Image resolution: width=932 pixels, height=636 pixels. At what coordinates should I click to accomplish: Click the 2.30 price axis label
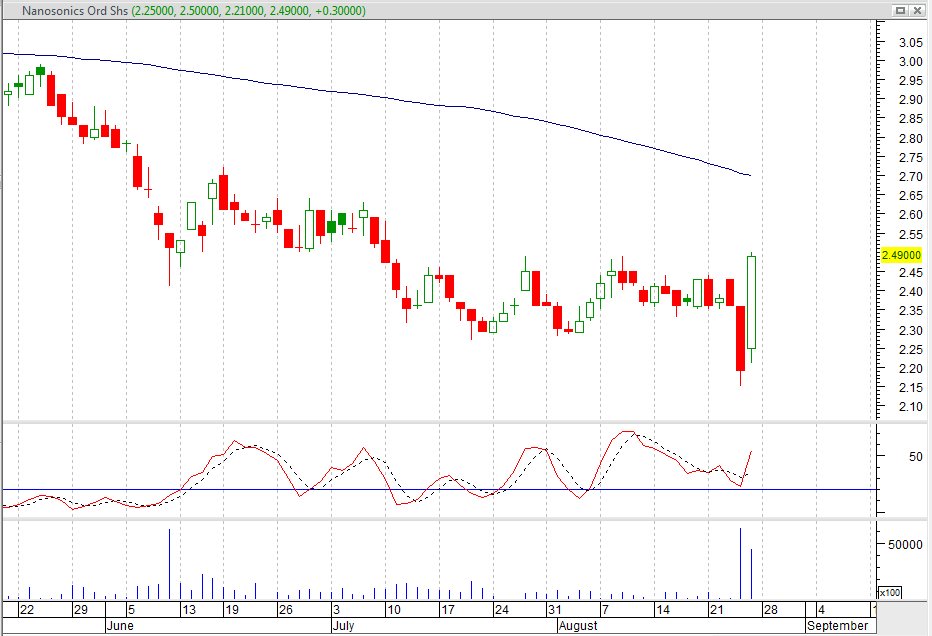(911, 330)
